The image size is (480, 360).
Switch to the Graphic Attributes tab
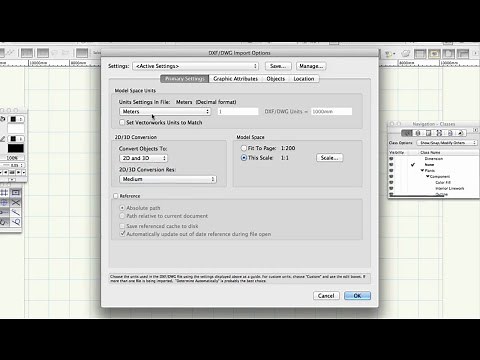coord(235,79)
